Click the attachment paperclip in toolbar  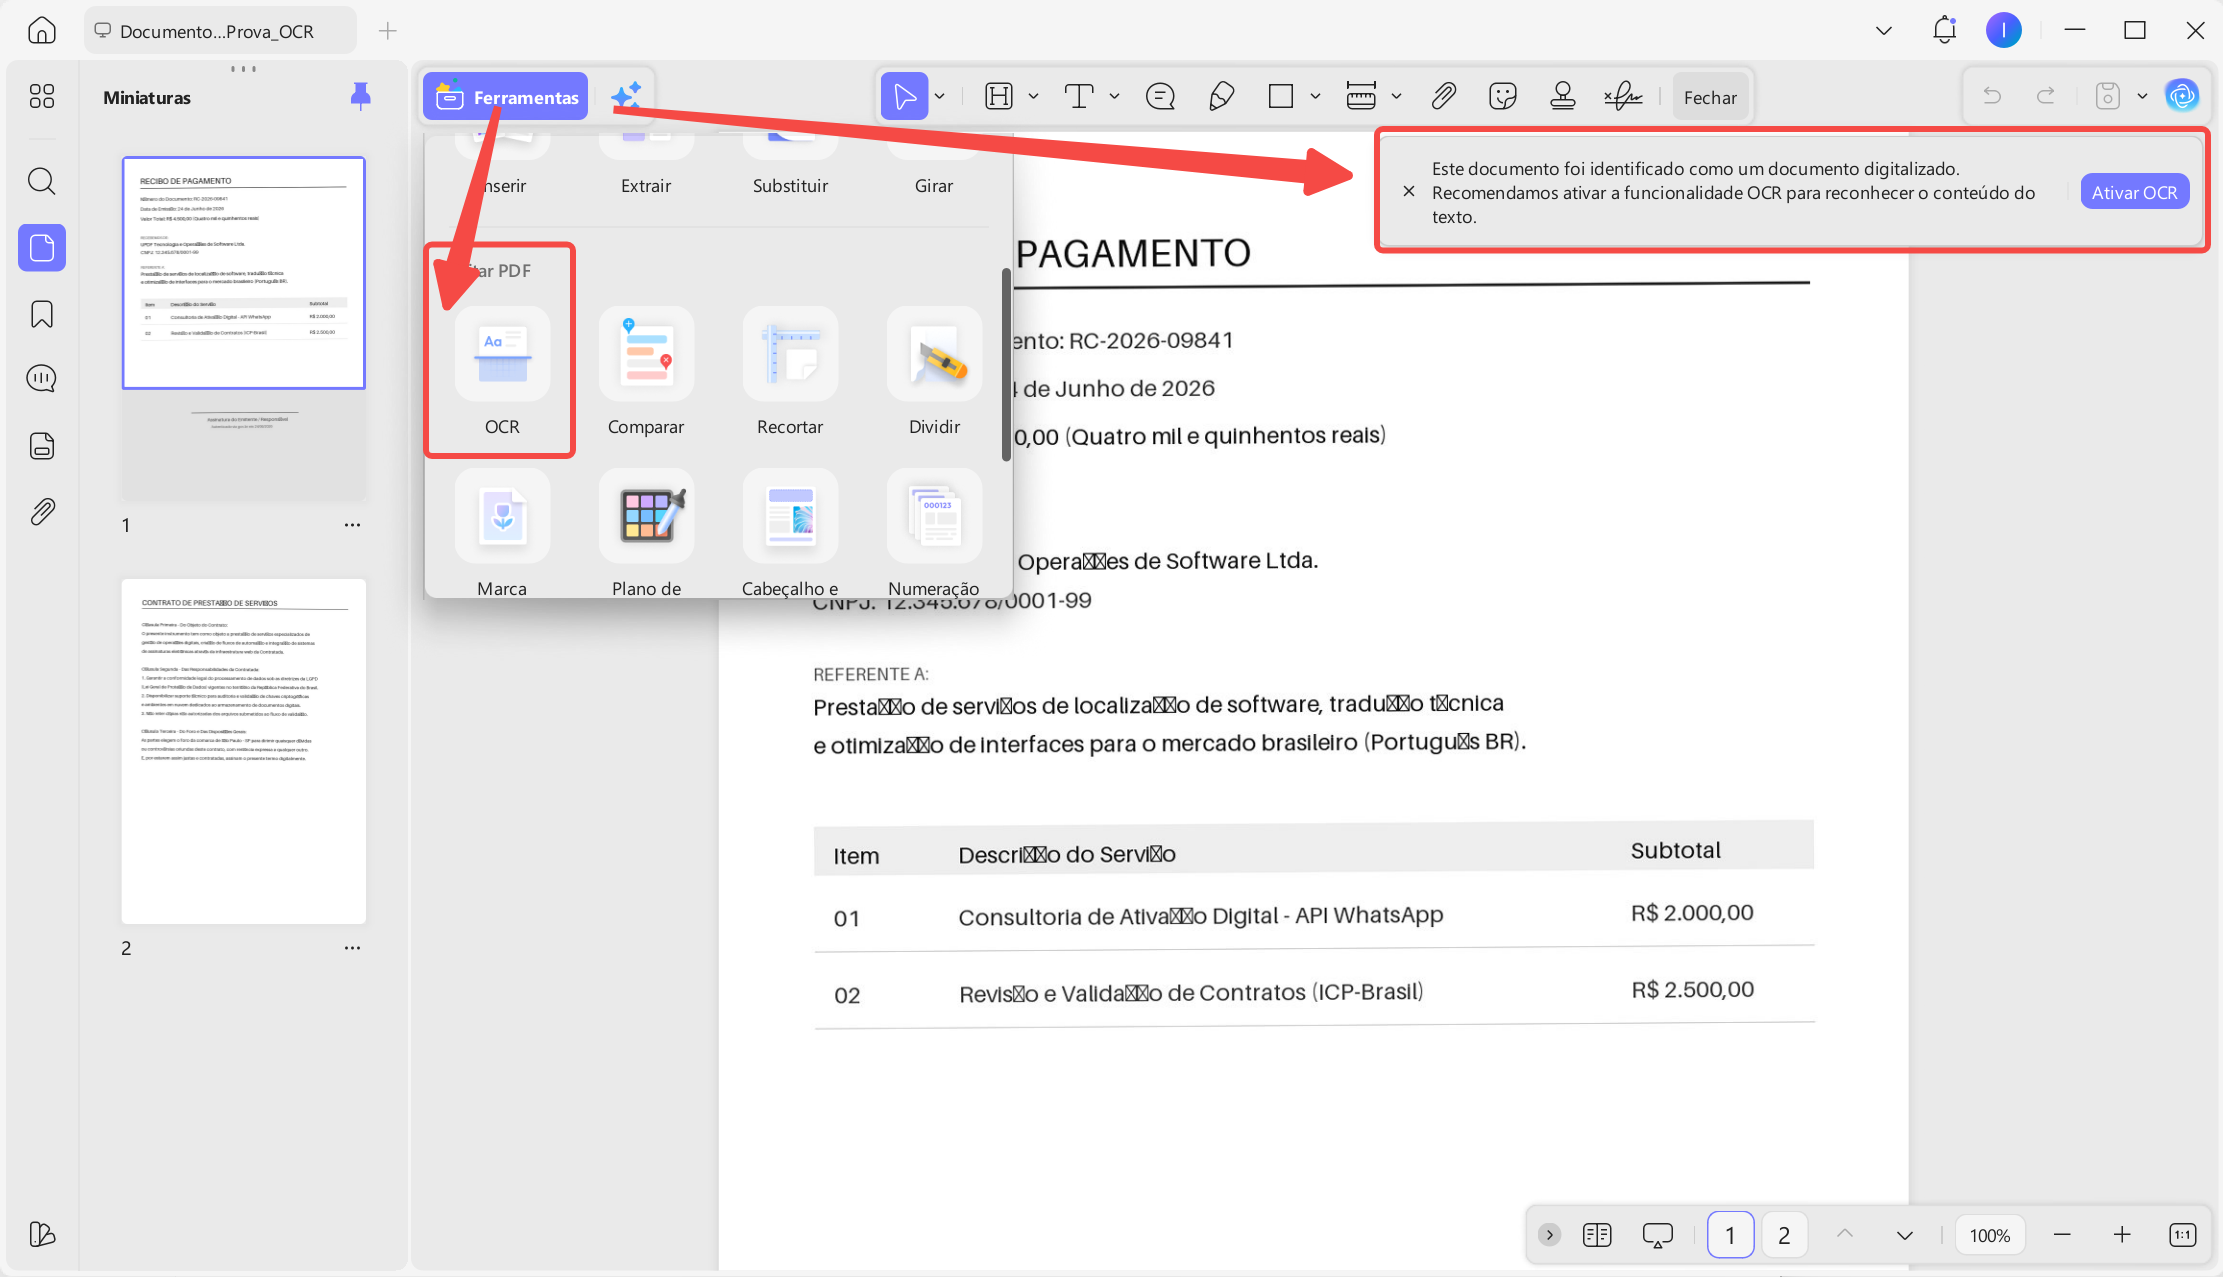[1443, 97]
